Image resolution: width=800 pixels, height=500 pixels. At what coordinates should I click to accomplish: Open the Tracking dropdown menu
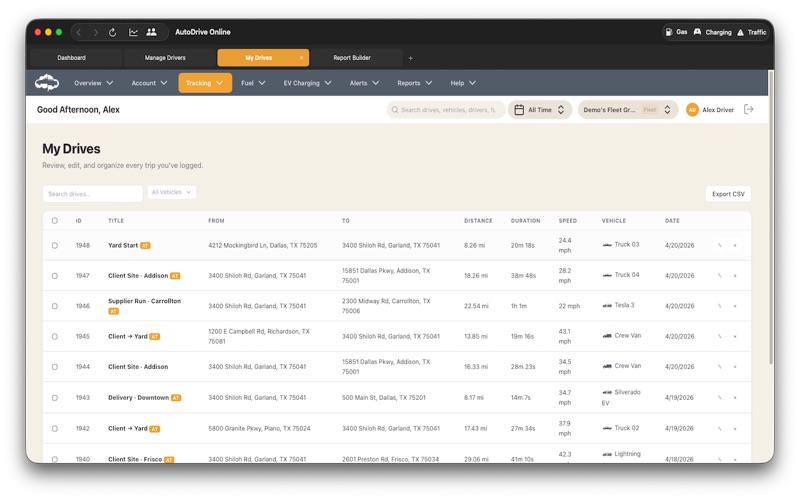click(x=205, y=83)
